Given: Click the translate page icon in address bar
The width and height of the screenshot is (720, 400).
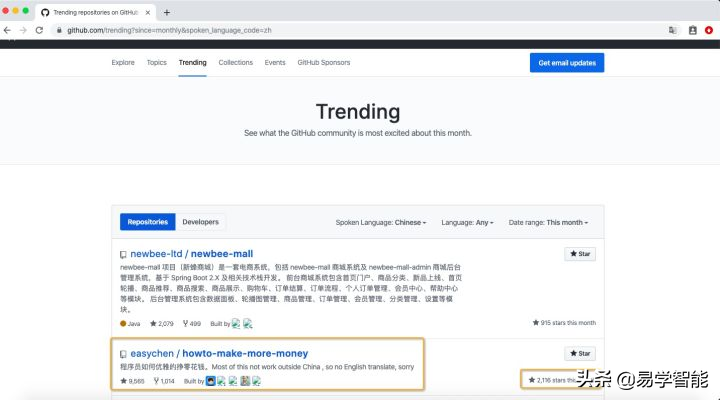Looking at the screenshot, I should (x=672, y=30).
